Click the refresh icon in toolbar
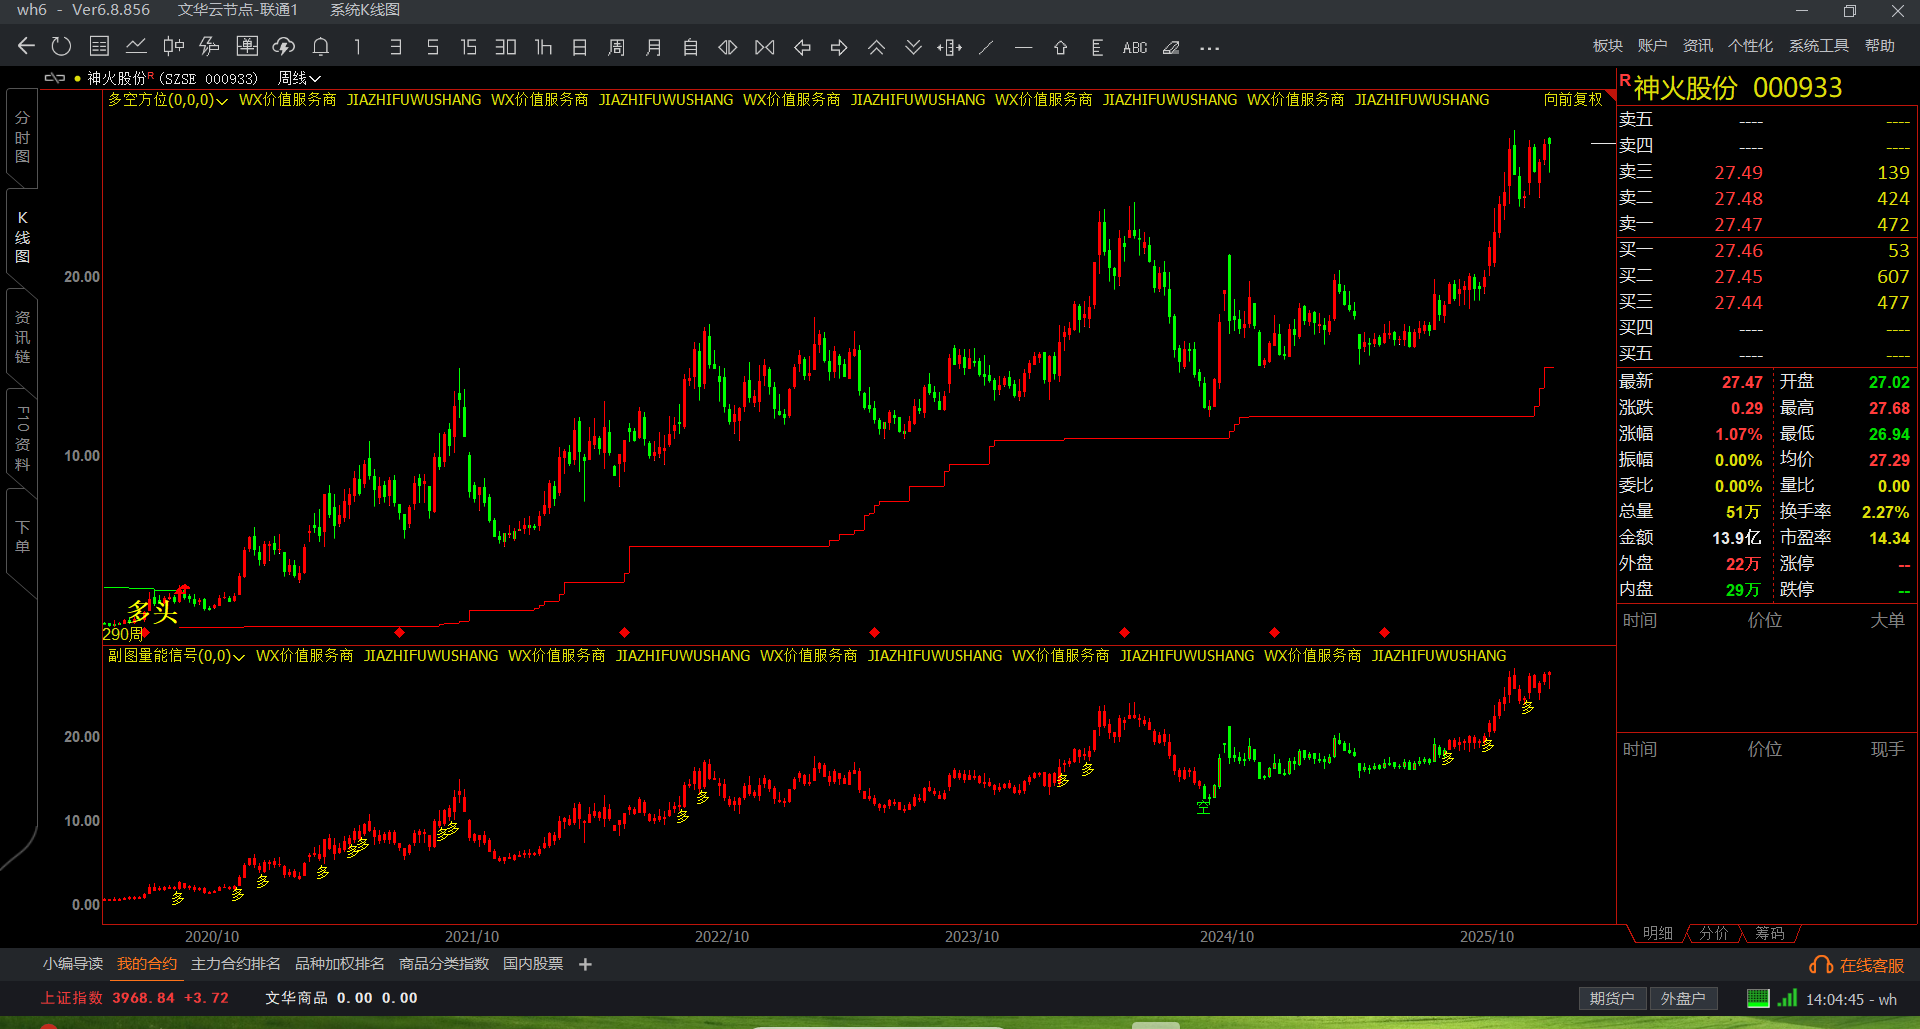The width and height of the screenshot is (1920, 1029). click(61, 47)
